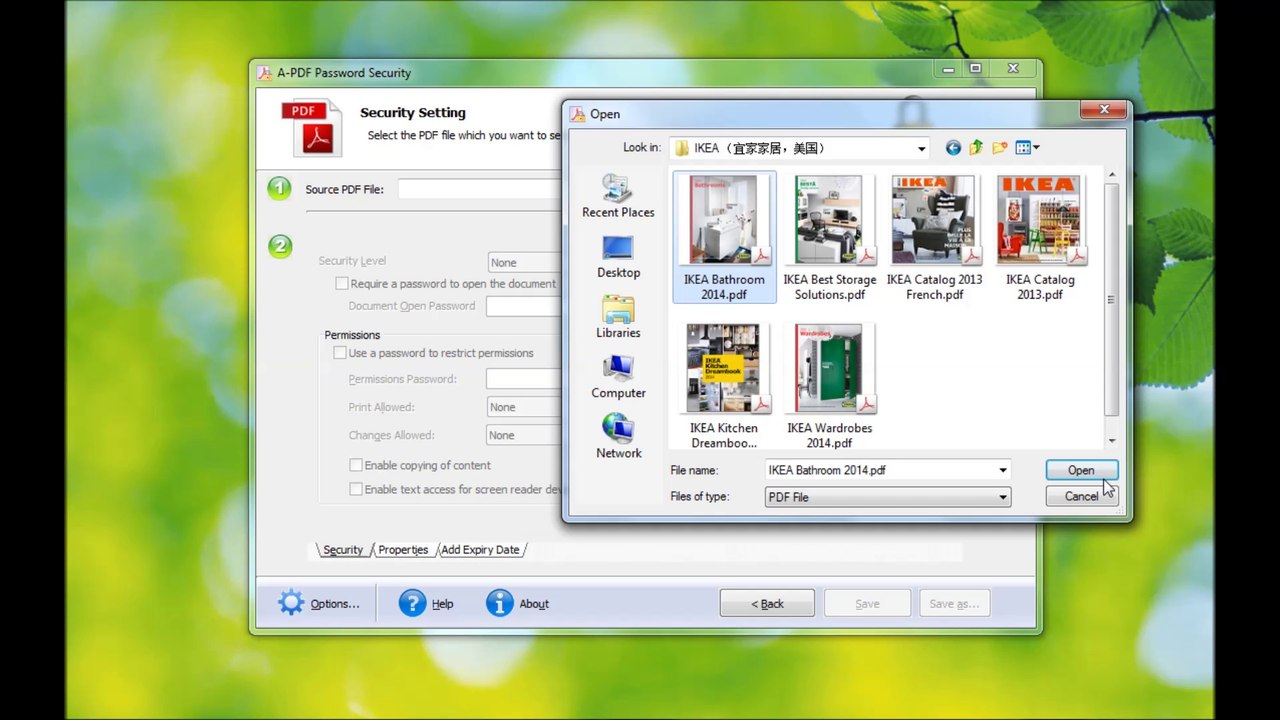The height and width of the screenshot is (720, 1280).
Task: Click the About info icon
Action: (500, 603)
